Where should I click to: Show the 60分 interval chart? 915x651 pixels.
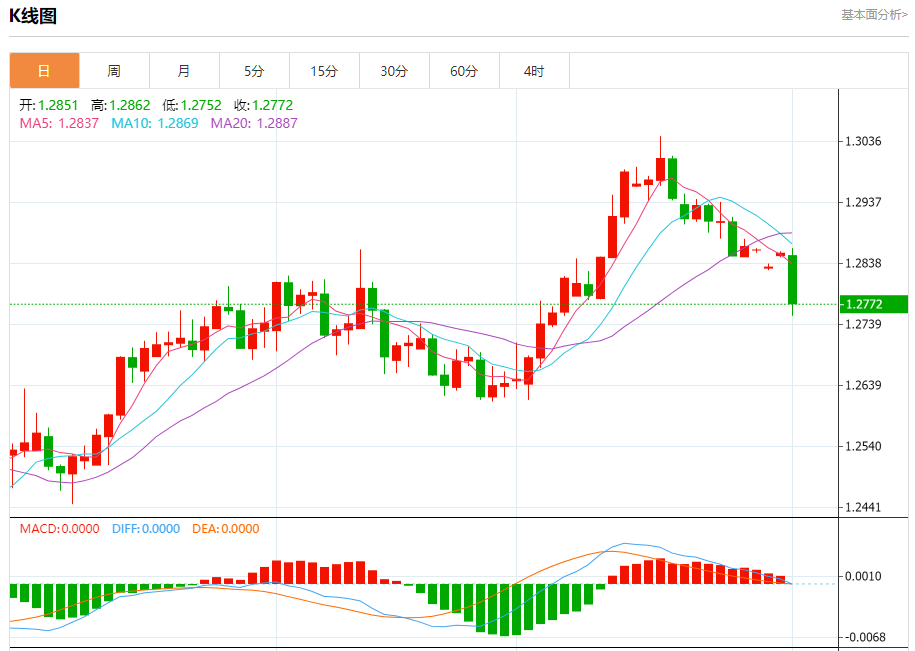(464, 71)
